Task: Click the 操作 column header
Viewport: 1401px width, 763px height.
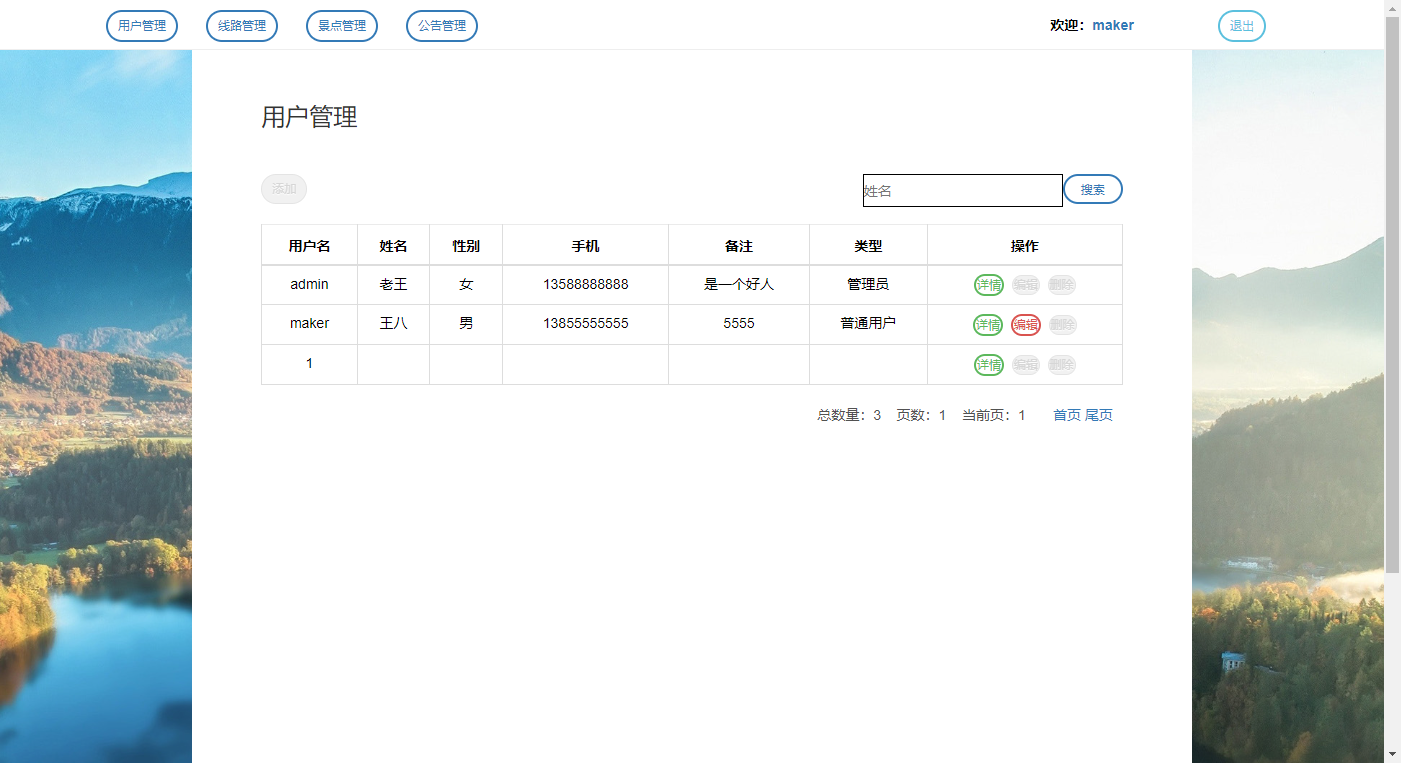Action: tap(1025, 245)
